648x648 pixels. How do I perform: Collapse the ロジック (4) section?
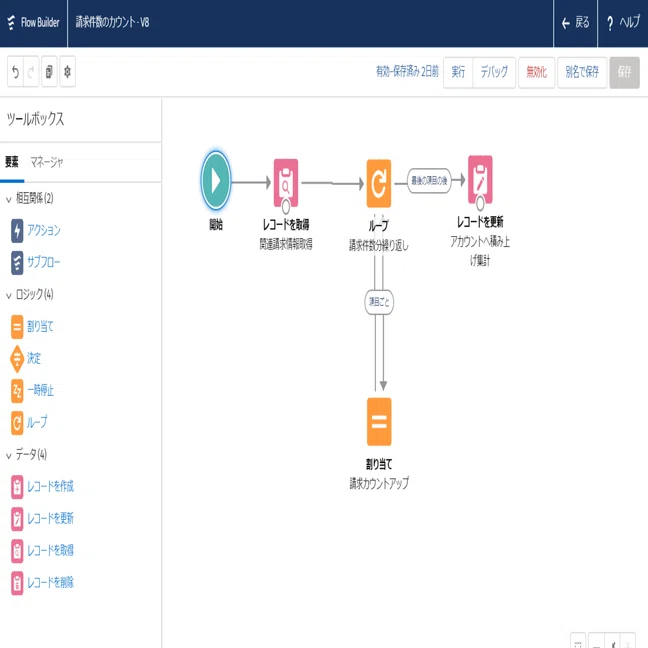(8, 296)
